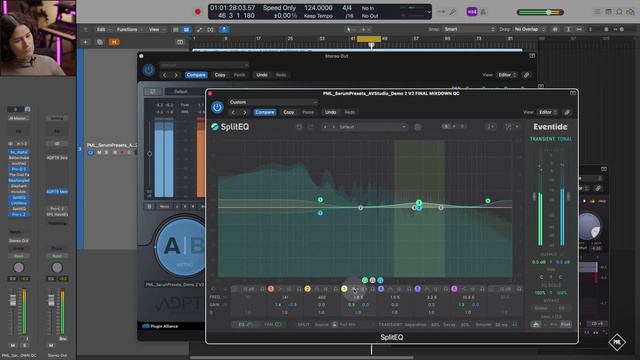Toggle the Post button in SplitEQ analyzer section

click(566, 324)
